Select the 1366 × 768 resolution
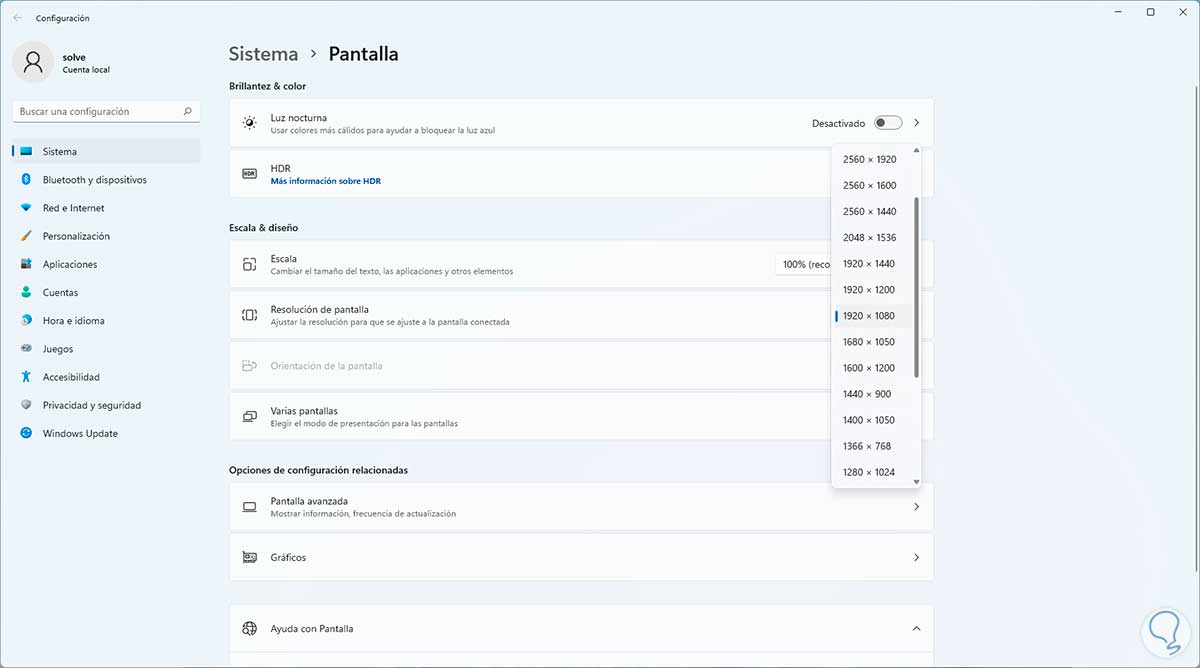 [x=867, y=446]
